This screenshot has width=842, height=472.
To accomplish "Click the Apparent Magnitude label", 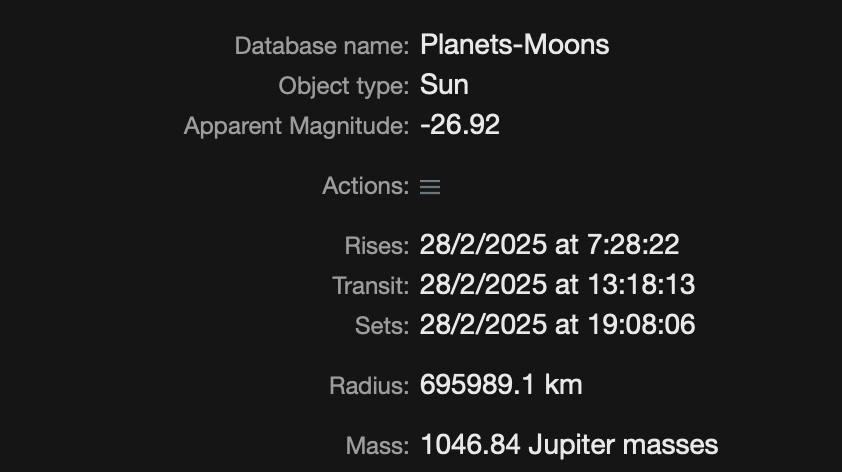I will [x=296, y=126].
